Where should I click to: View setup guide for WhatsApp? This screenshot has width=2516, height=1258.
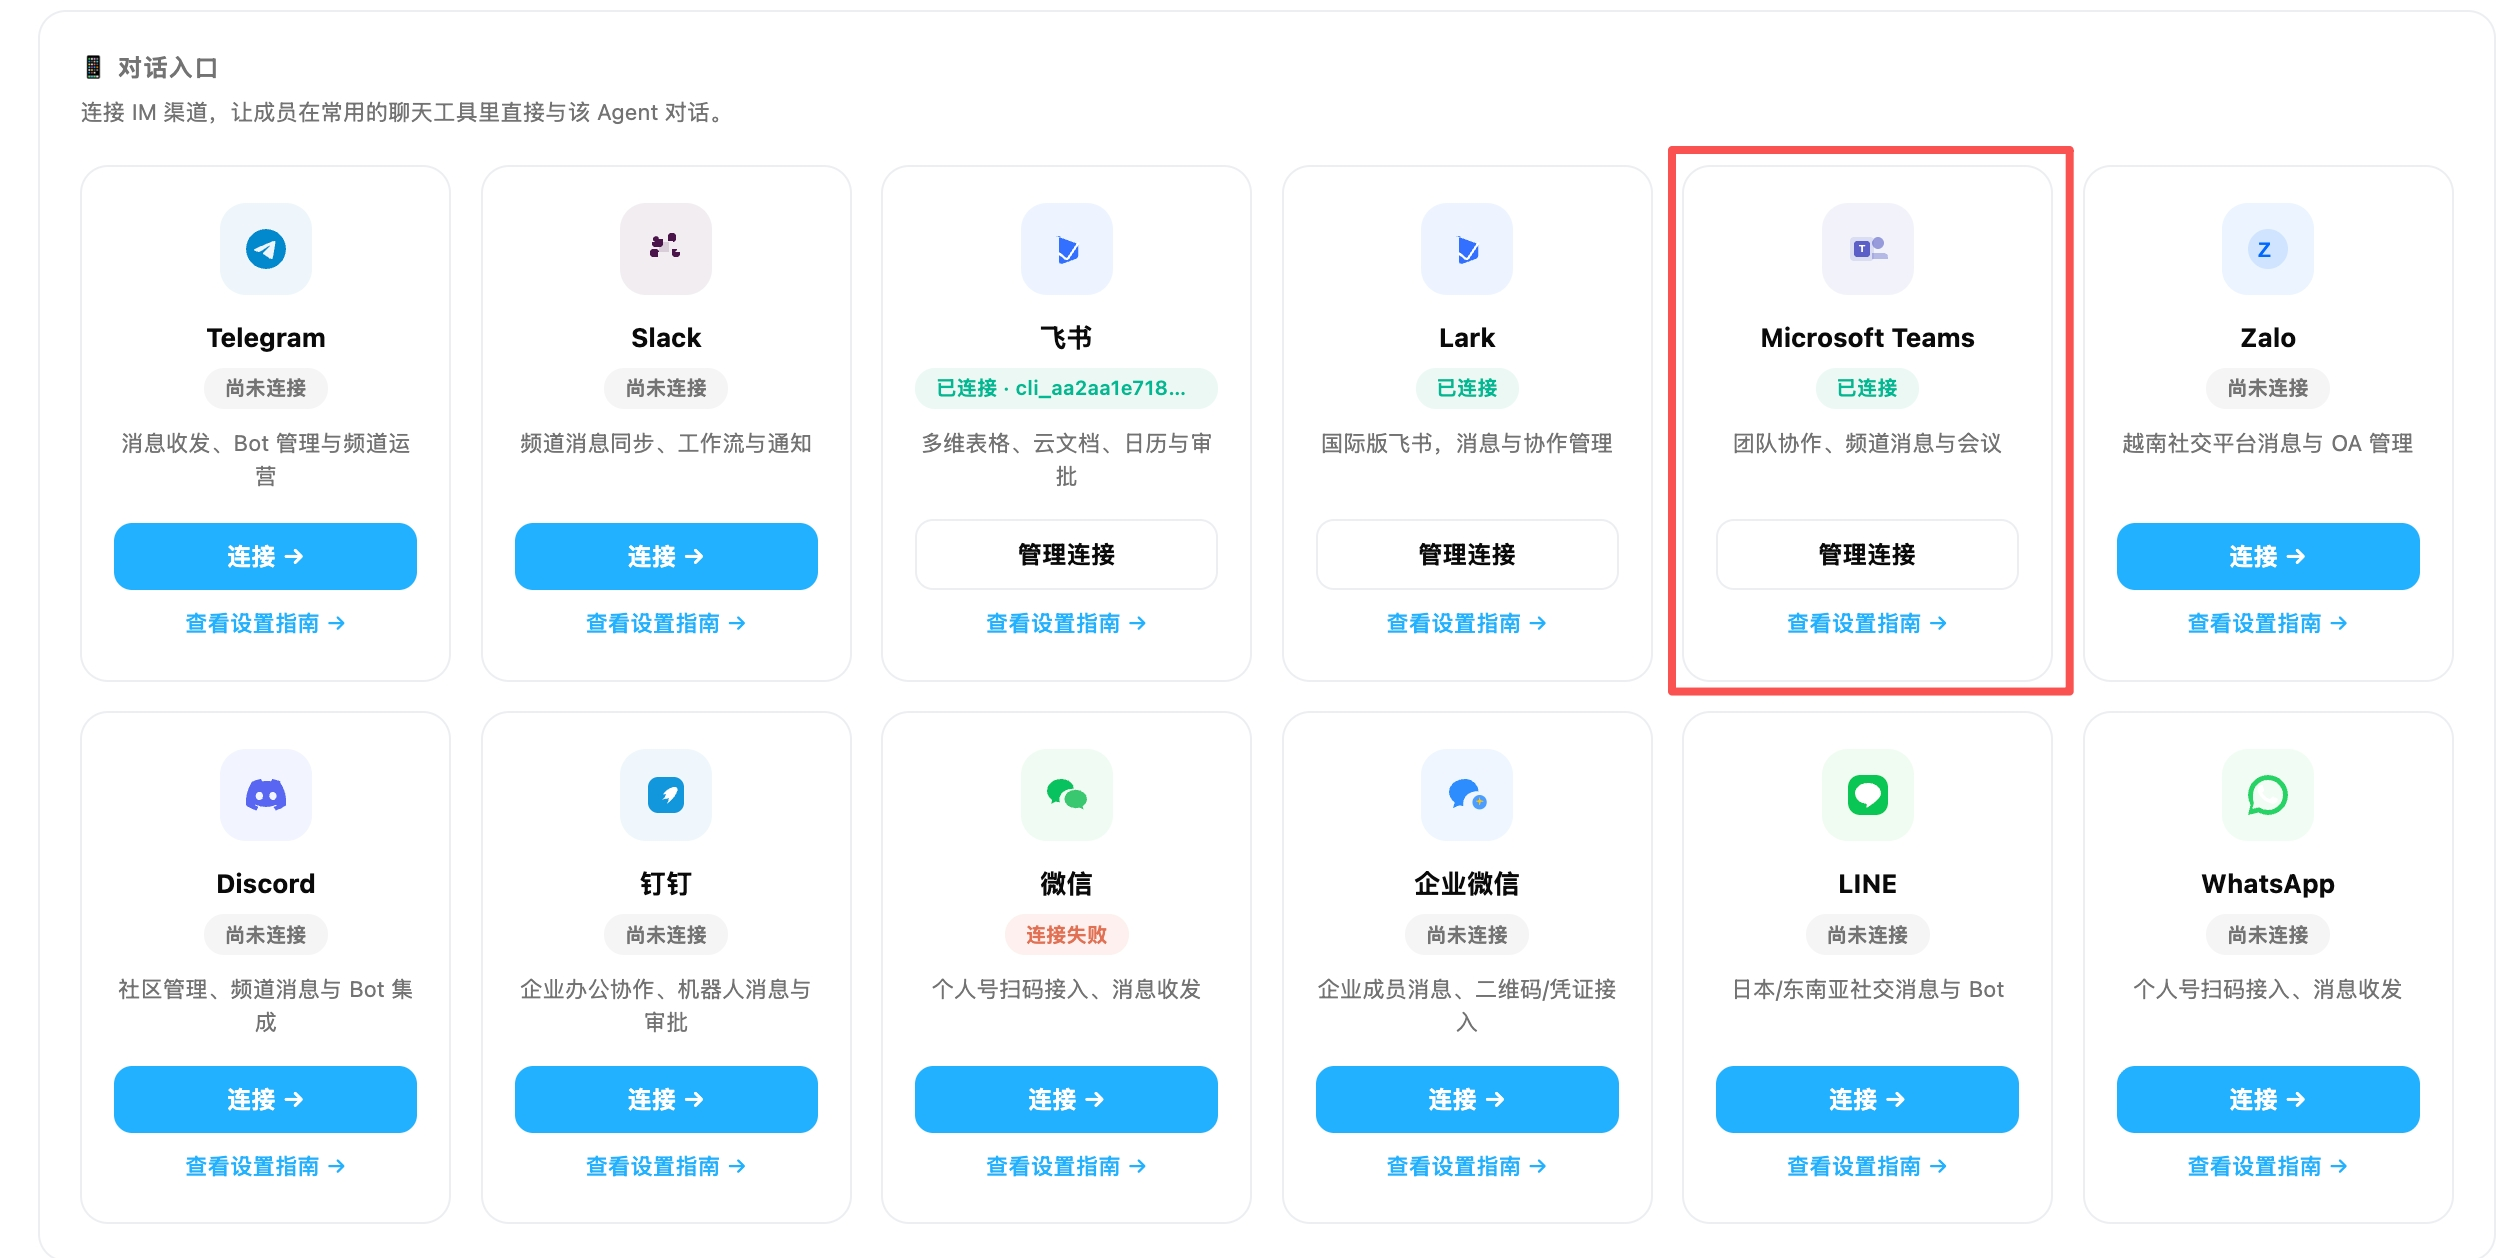click(x=2268, y=1166)
